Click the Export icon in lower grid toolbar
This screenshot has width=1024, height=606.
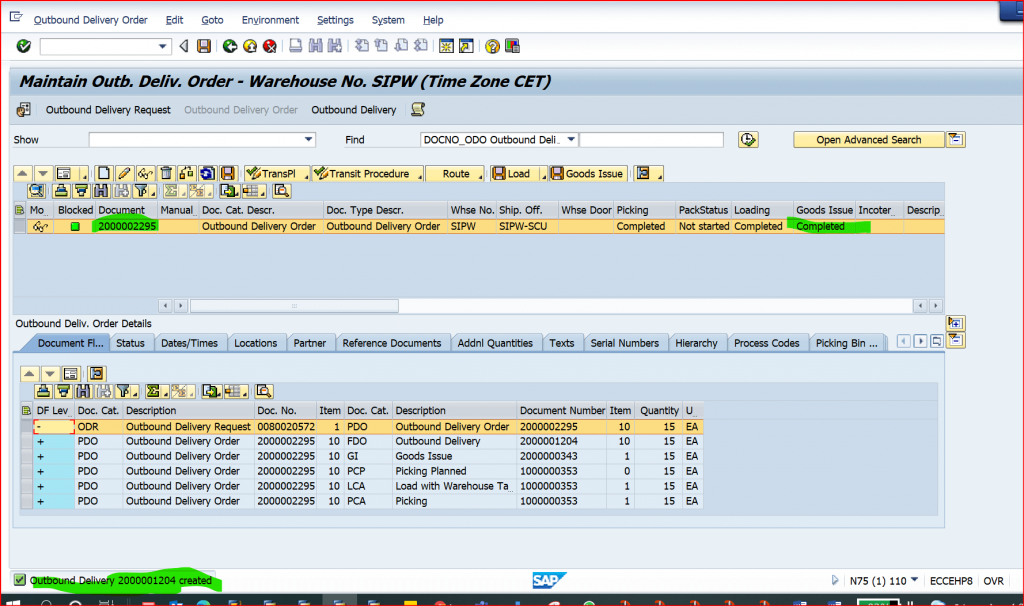point(211,391)
